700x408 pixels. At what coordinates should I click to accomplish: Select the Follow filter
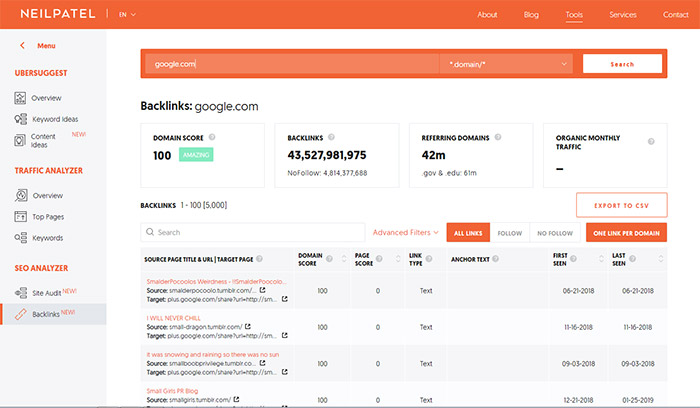tap(509, 233)
